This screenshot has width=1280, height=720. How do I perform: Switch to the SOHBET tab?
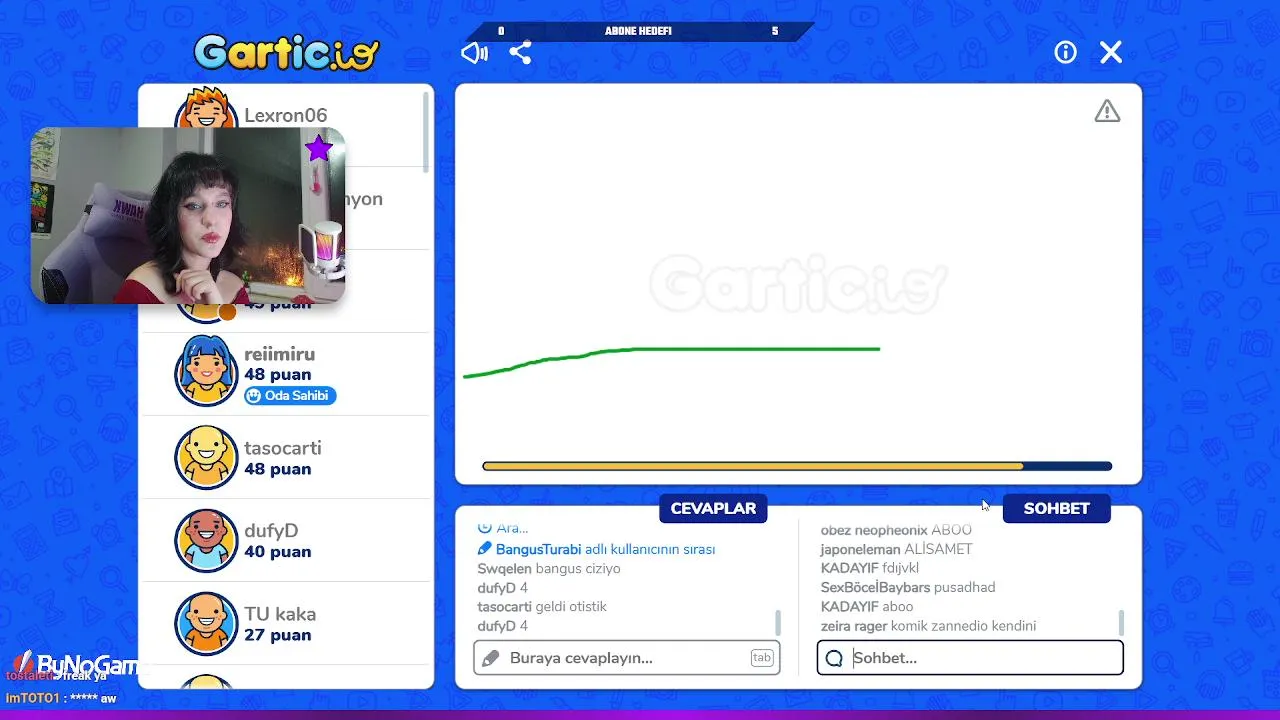tap(1056, 508)
